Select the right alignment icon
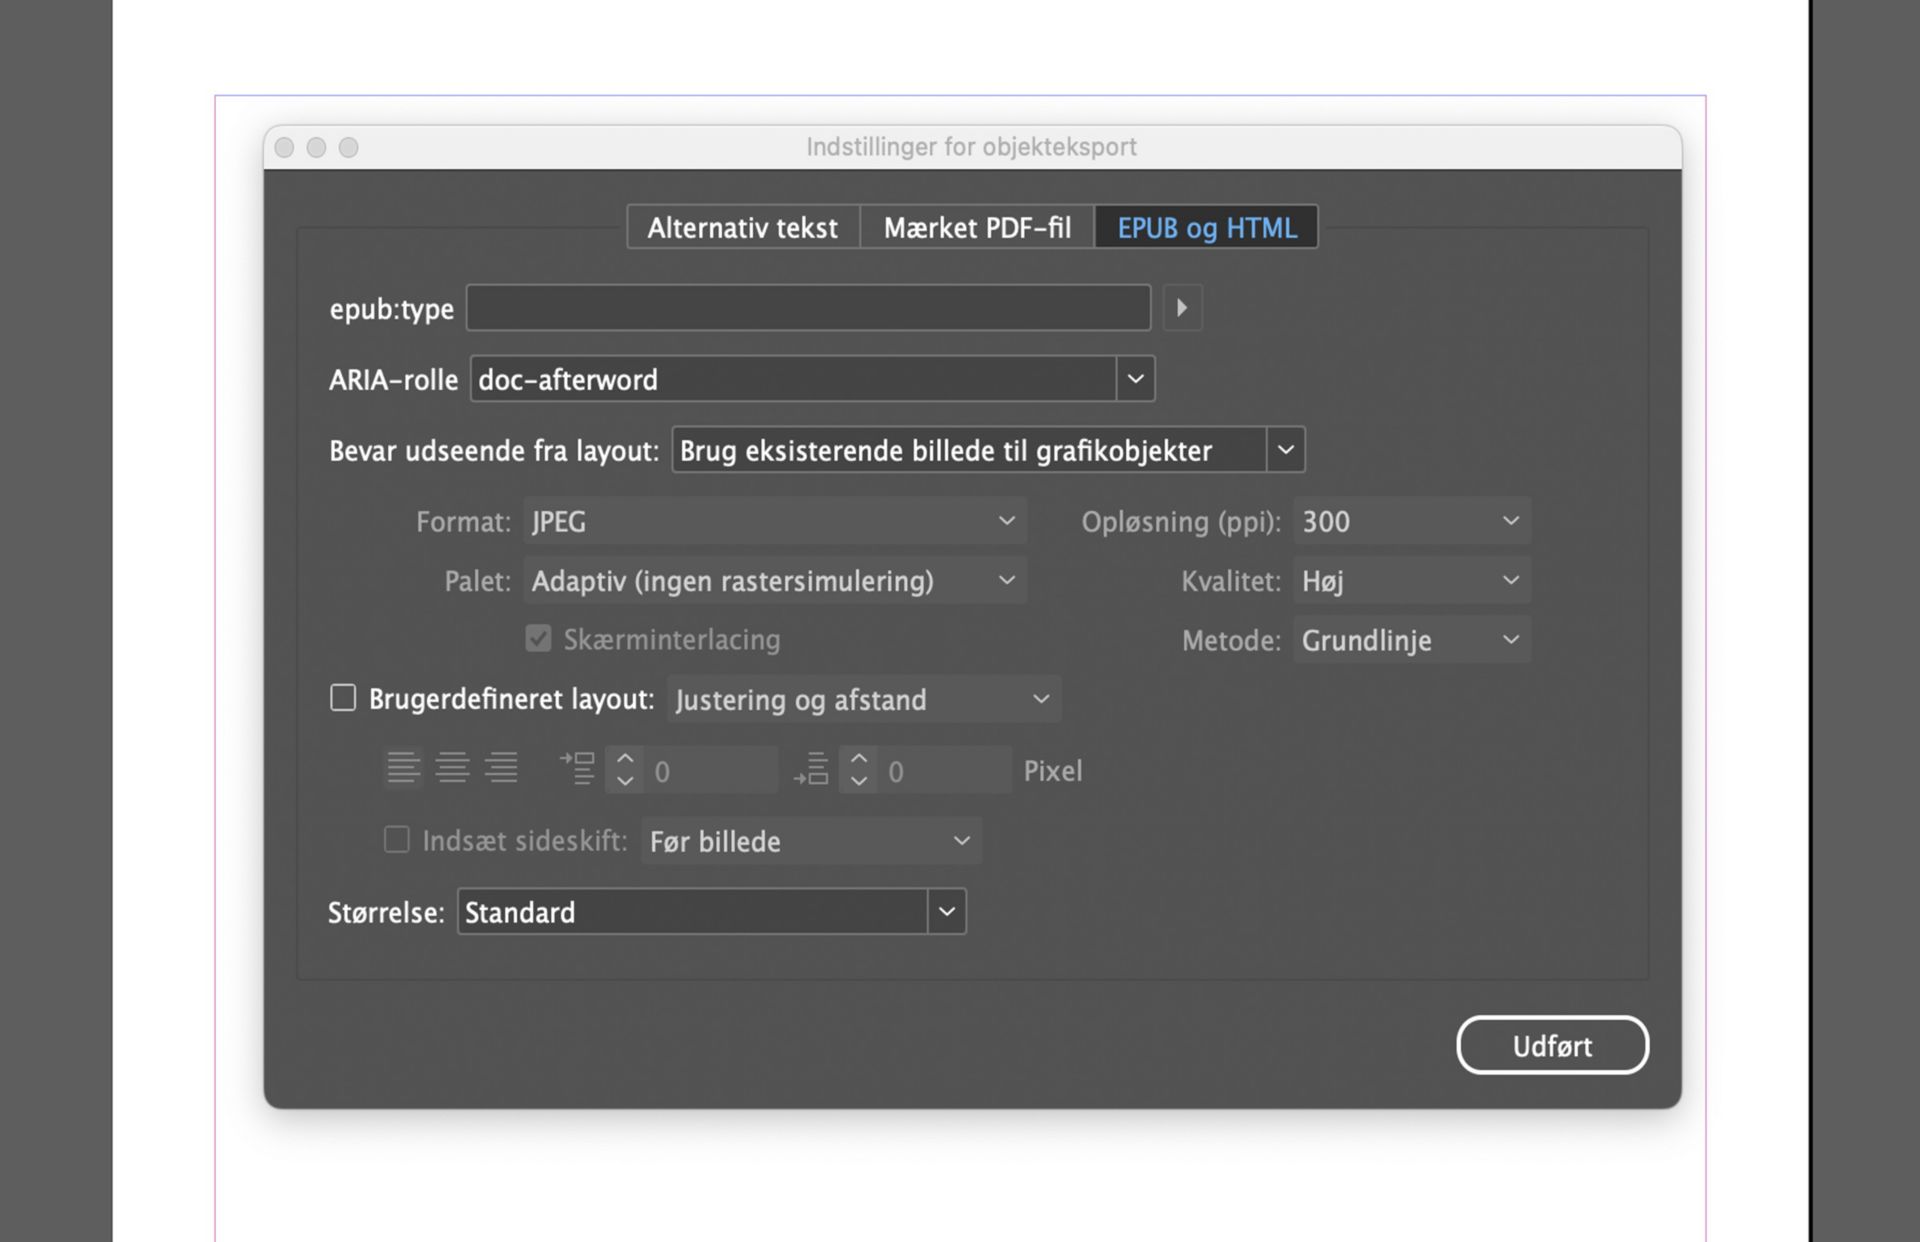 click(x=503, y=767)
